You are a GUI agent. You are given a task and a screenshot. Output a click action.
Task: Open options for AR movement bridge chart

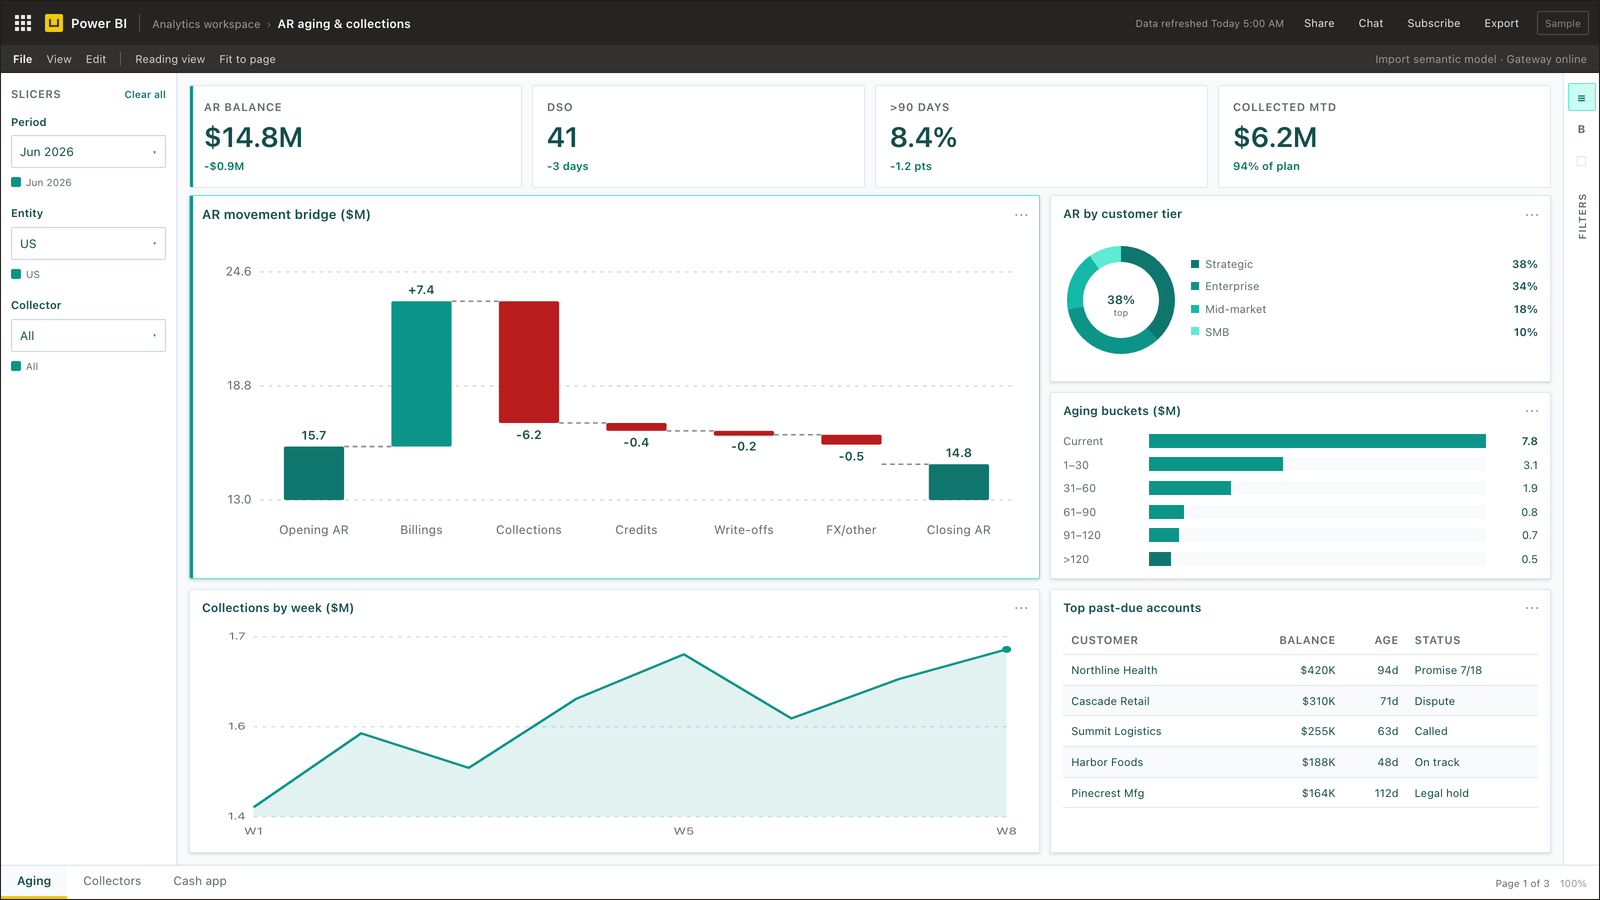(x=1021, y=215)
